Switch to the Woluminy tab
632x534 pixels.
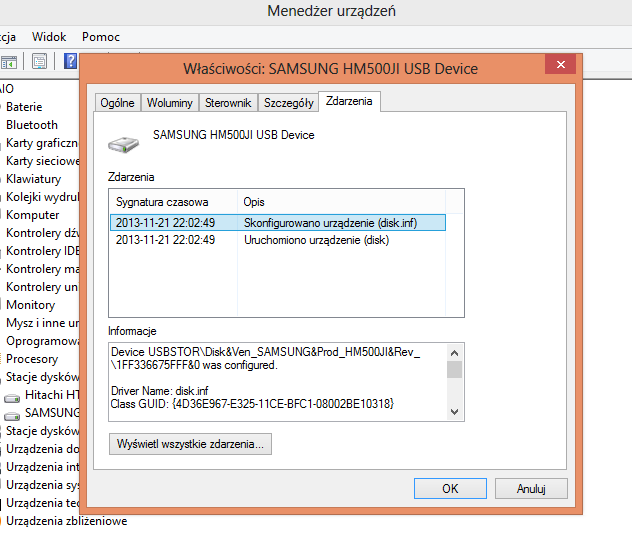tap(169, 103)
